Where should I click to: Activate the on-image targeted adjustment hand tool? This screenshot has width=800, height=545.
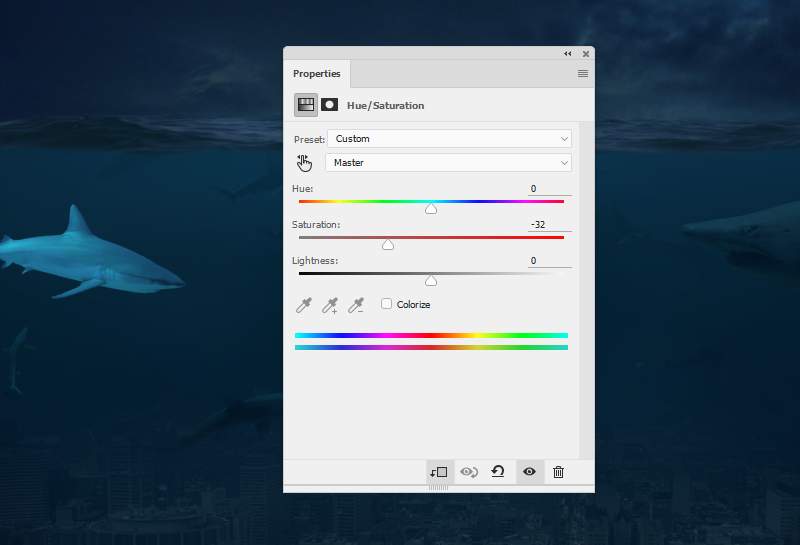[x=305, y=163]
